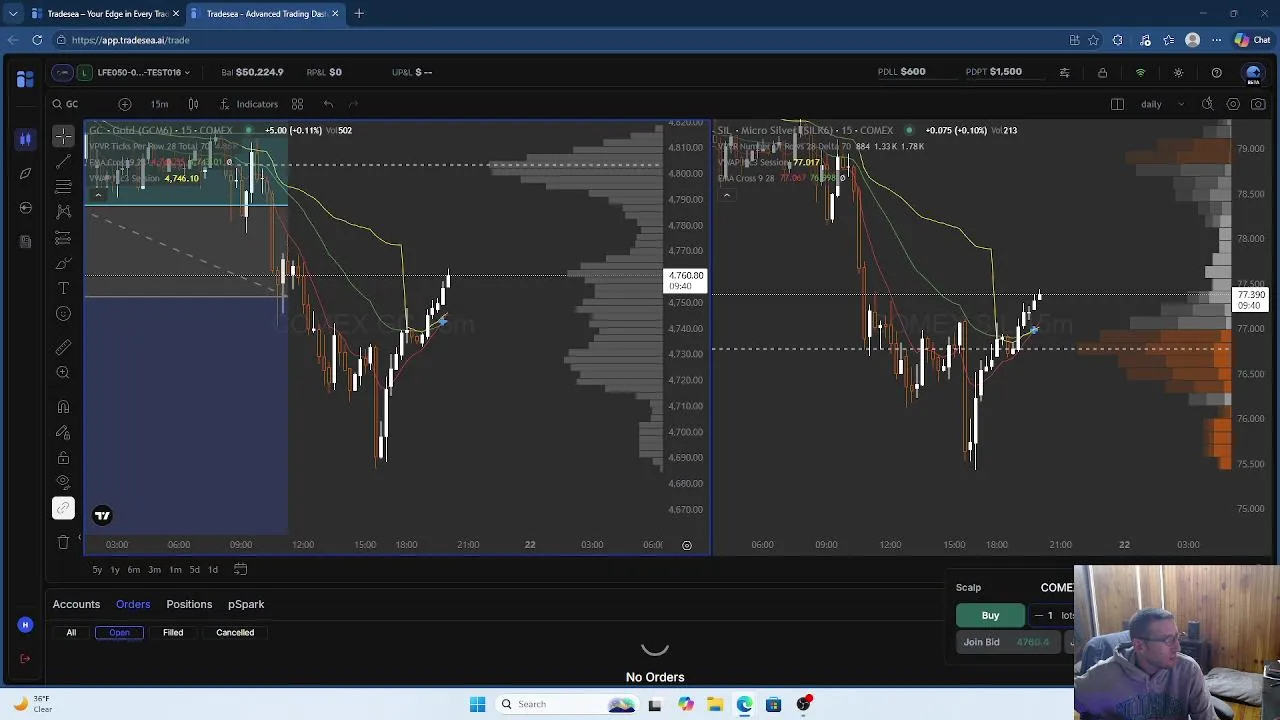Toggle hide all drawings eye icon

click(x=63, y=483)
